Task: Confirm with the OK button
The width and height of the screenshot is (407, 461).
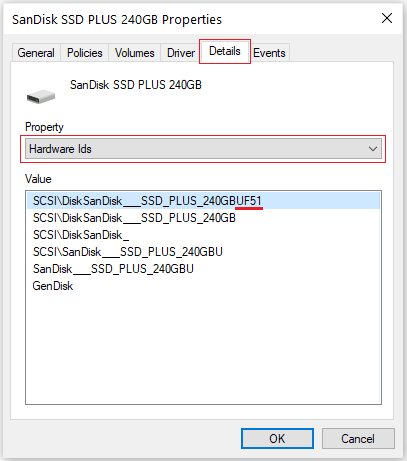Action: pyautogui.click(x=277, y=438)
